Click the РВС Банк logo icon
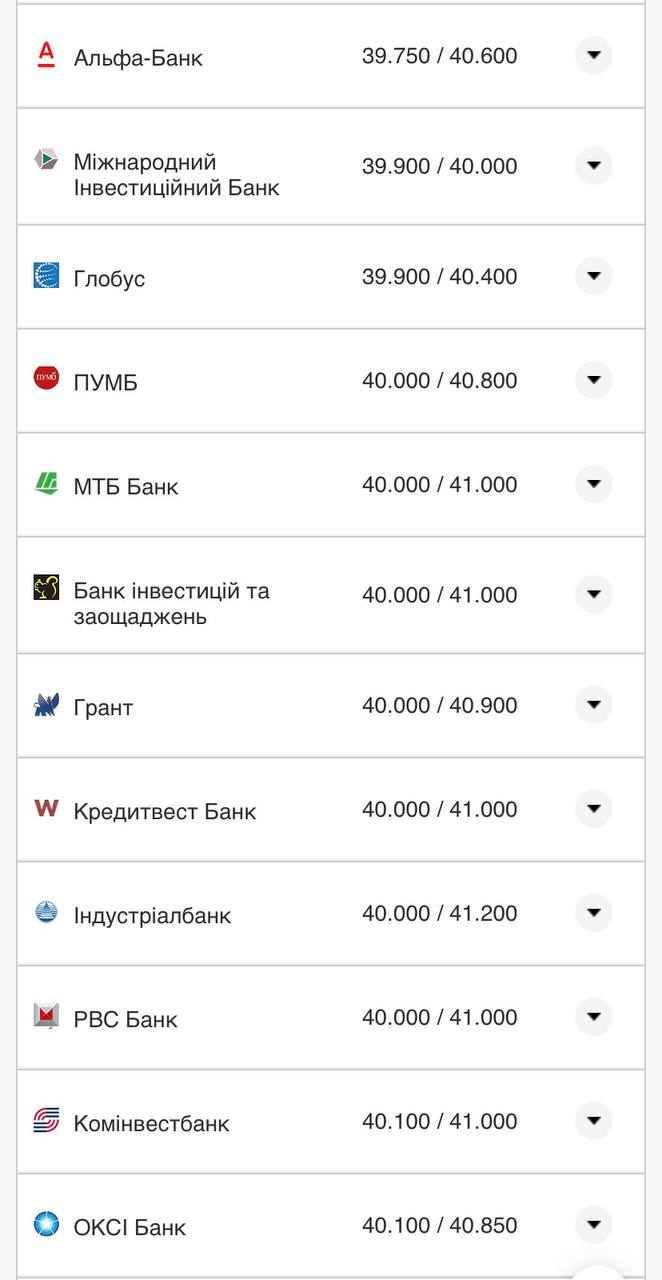This screenshot has width=662, height=1280. [44, 1017]
